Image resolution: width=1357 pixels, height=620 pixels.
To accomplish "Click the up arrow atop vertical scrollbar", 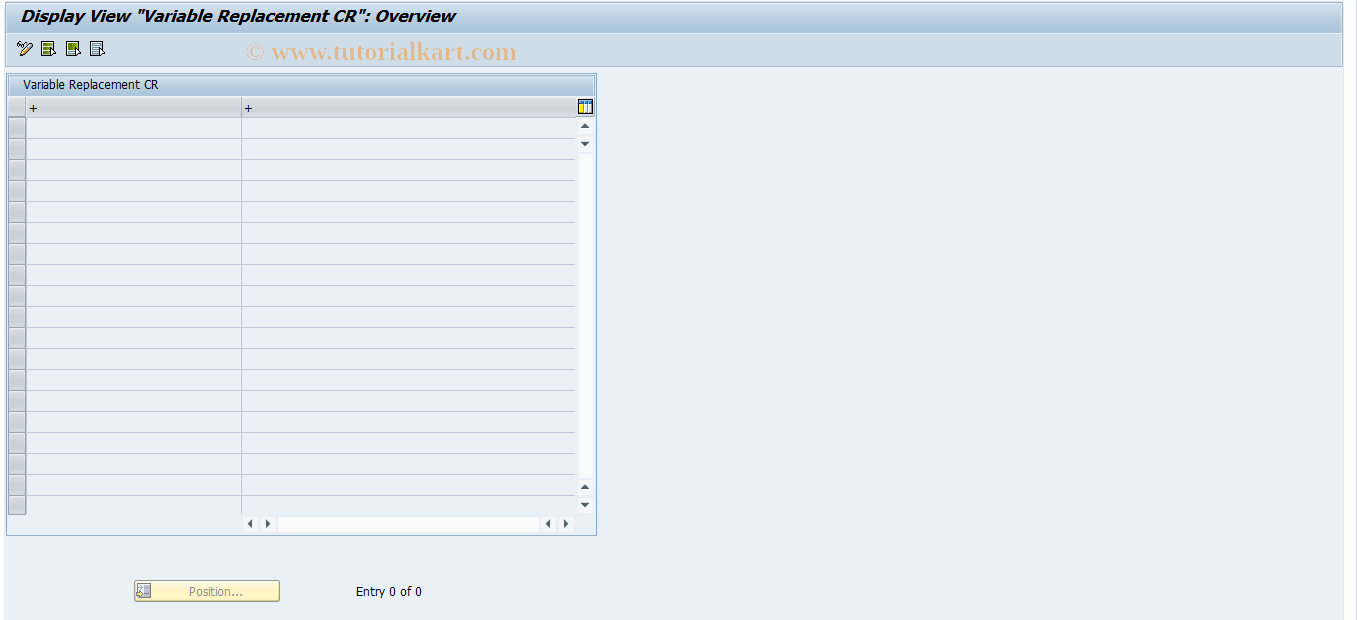I will coord(585,126).
